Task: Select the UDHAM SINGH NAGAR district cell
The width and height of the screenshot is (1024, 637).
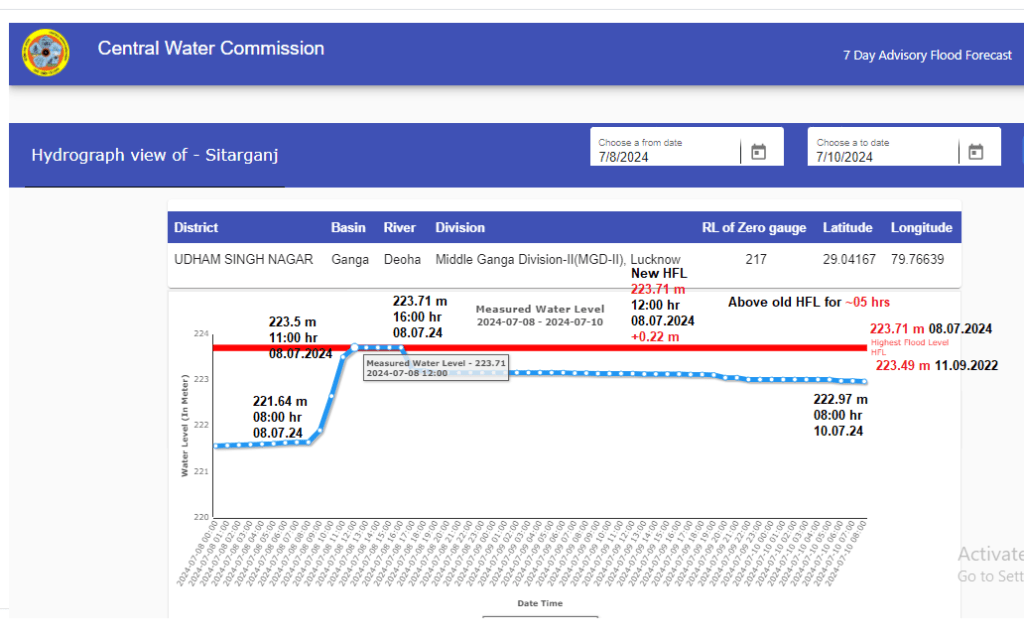Action: (243, 259)
